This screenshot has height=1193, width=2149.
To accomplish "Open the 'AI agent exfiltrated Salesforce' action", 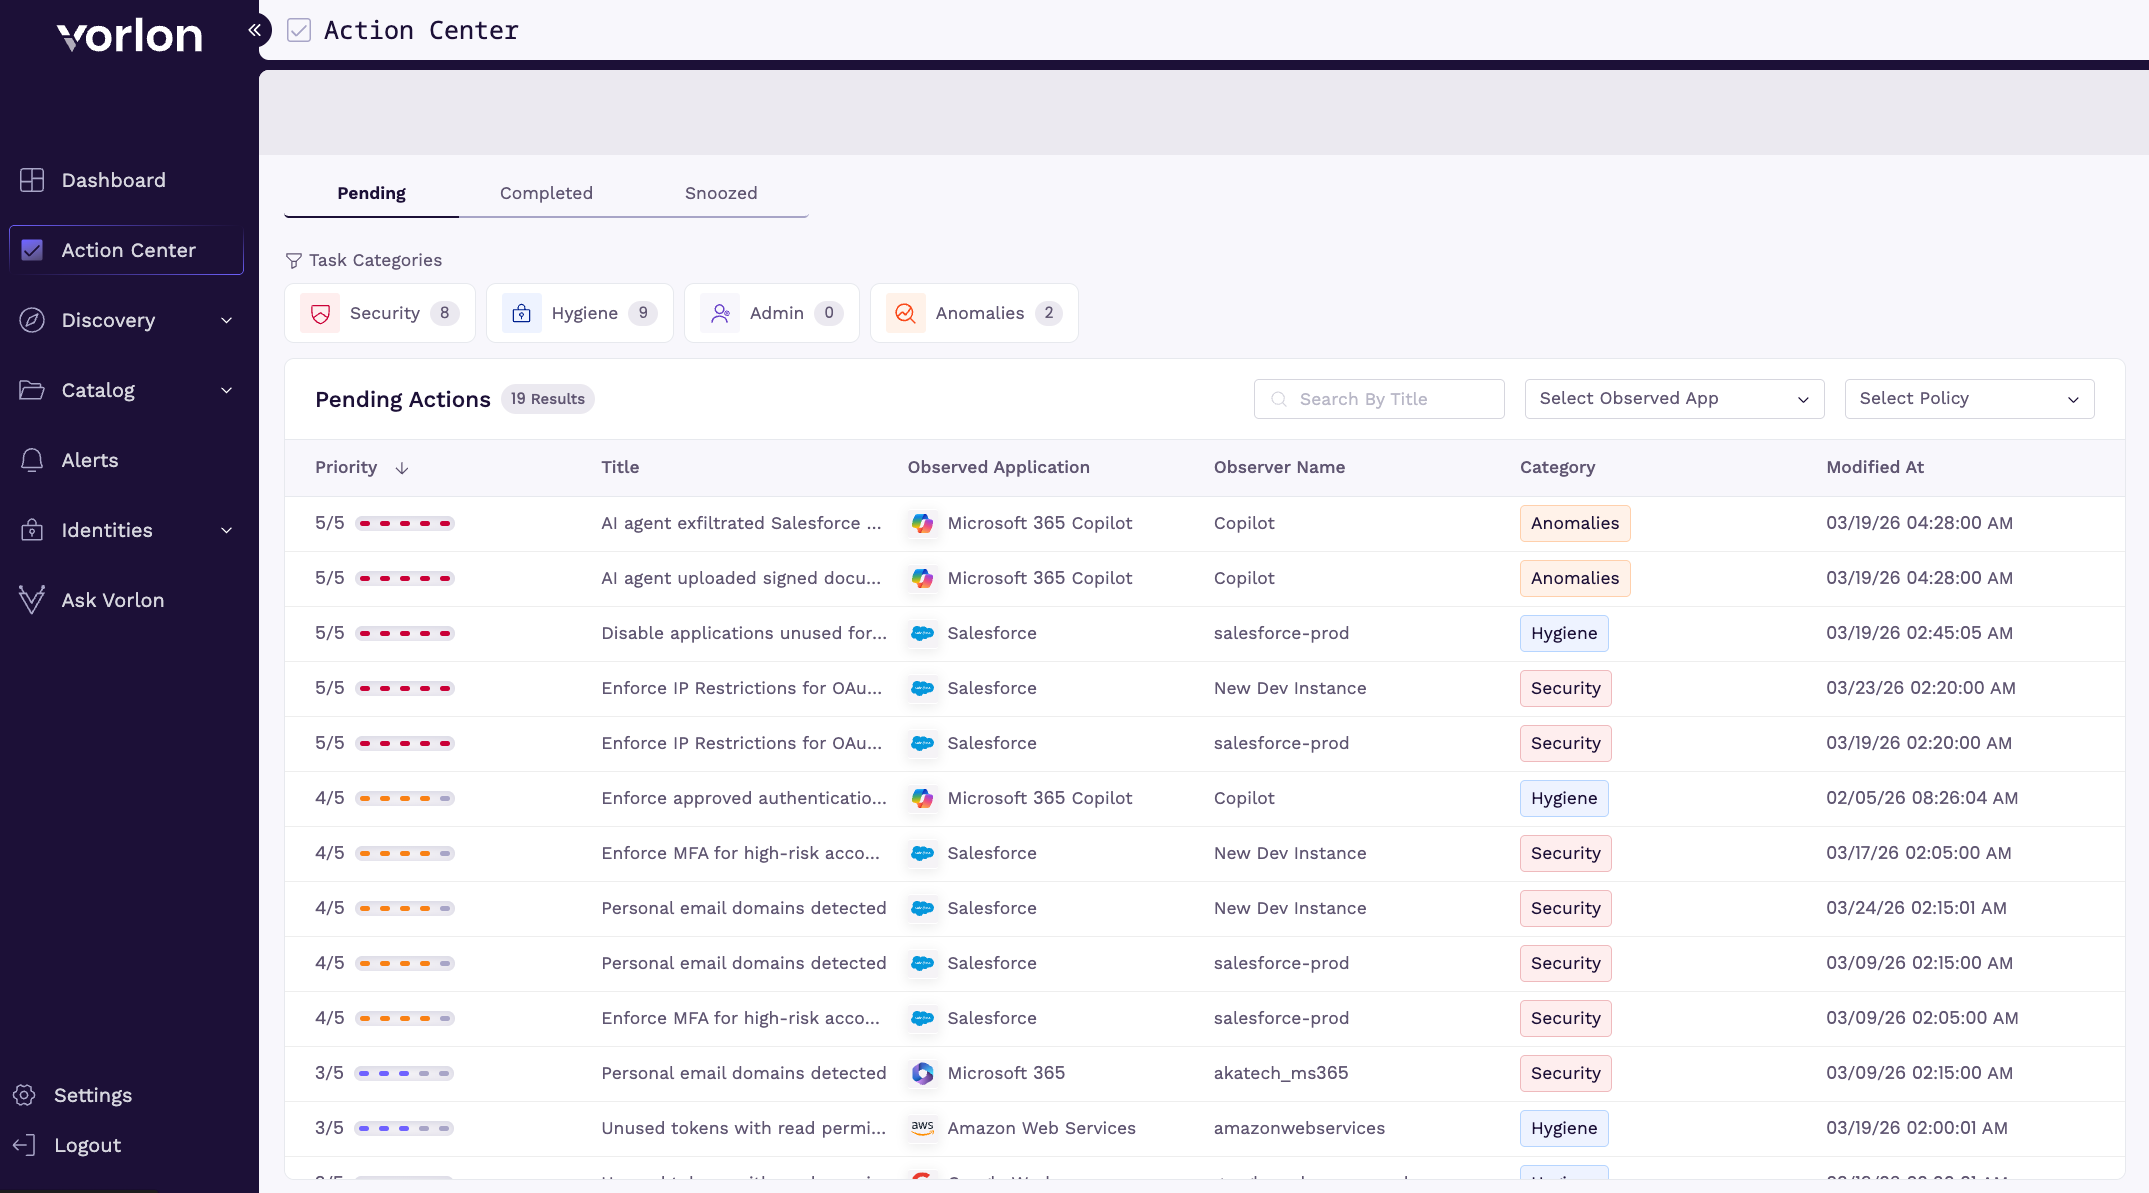I will [741, 523].
